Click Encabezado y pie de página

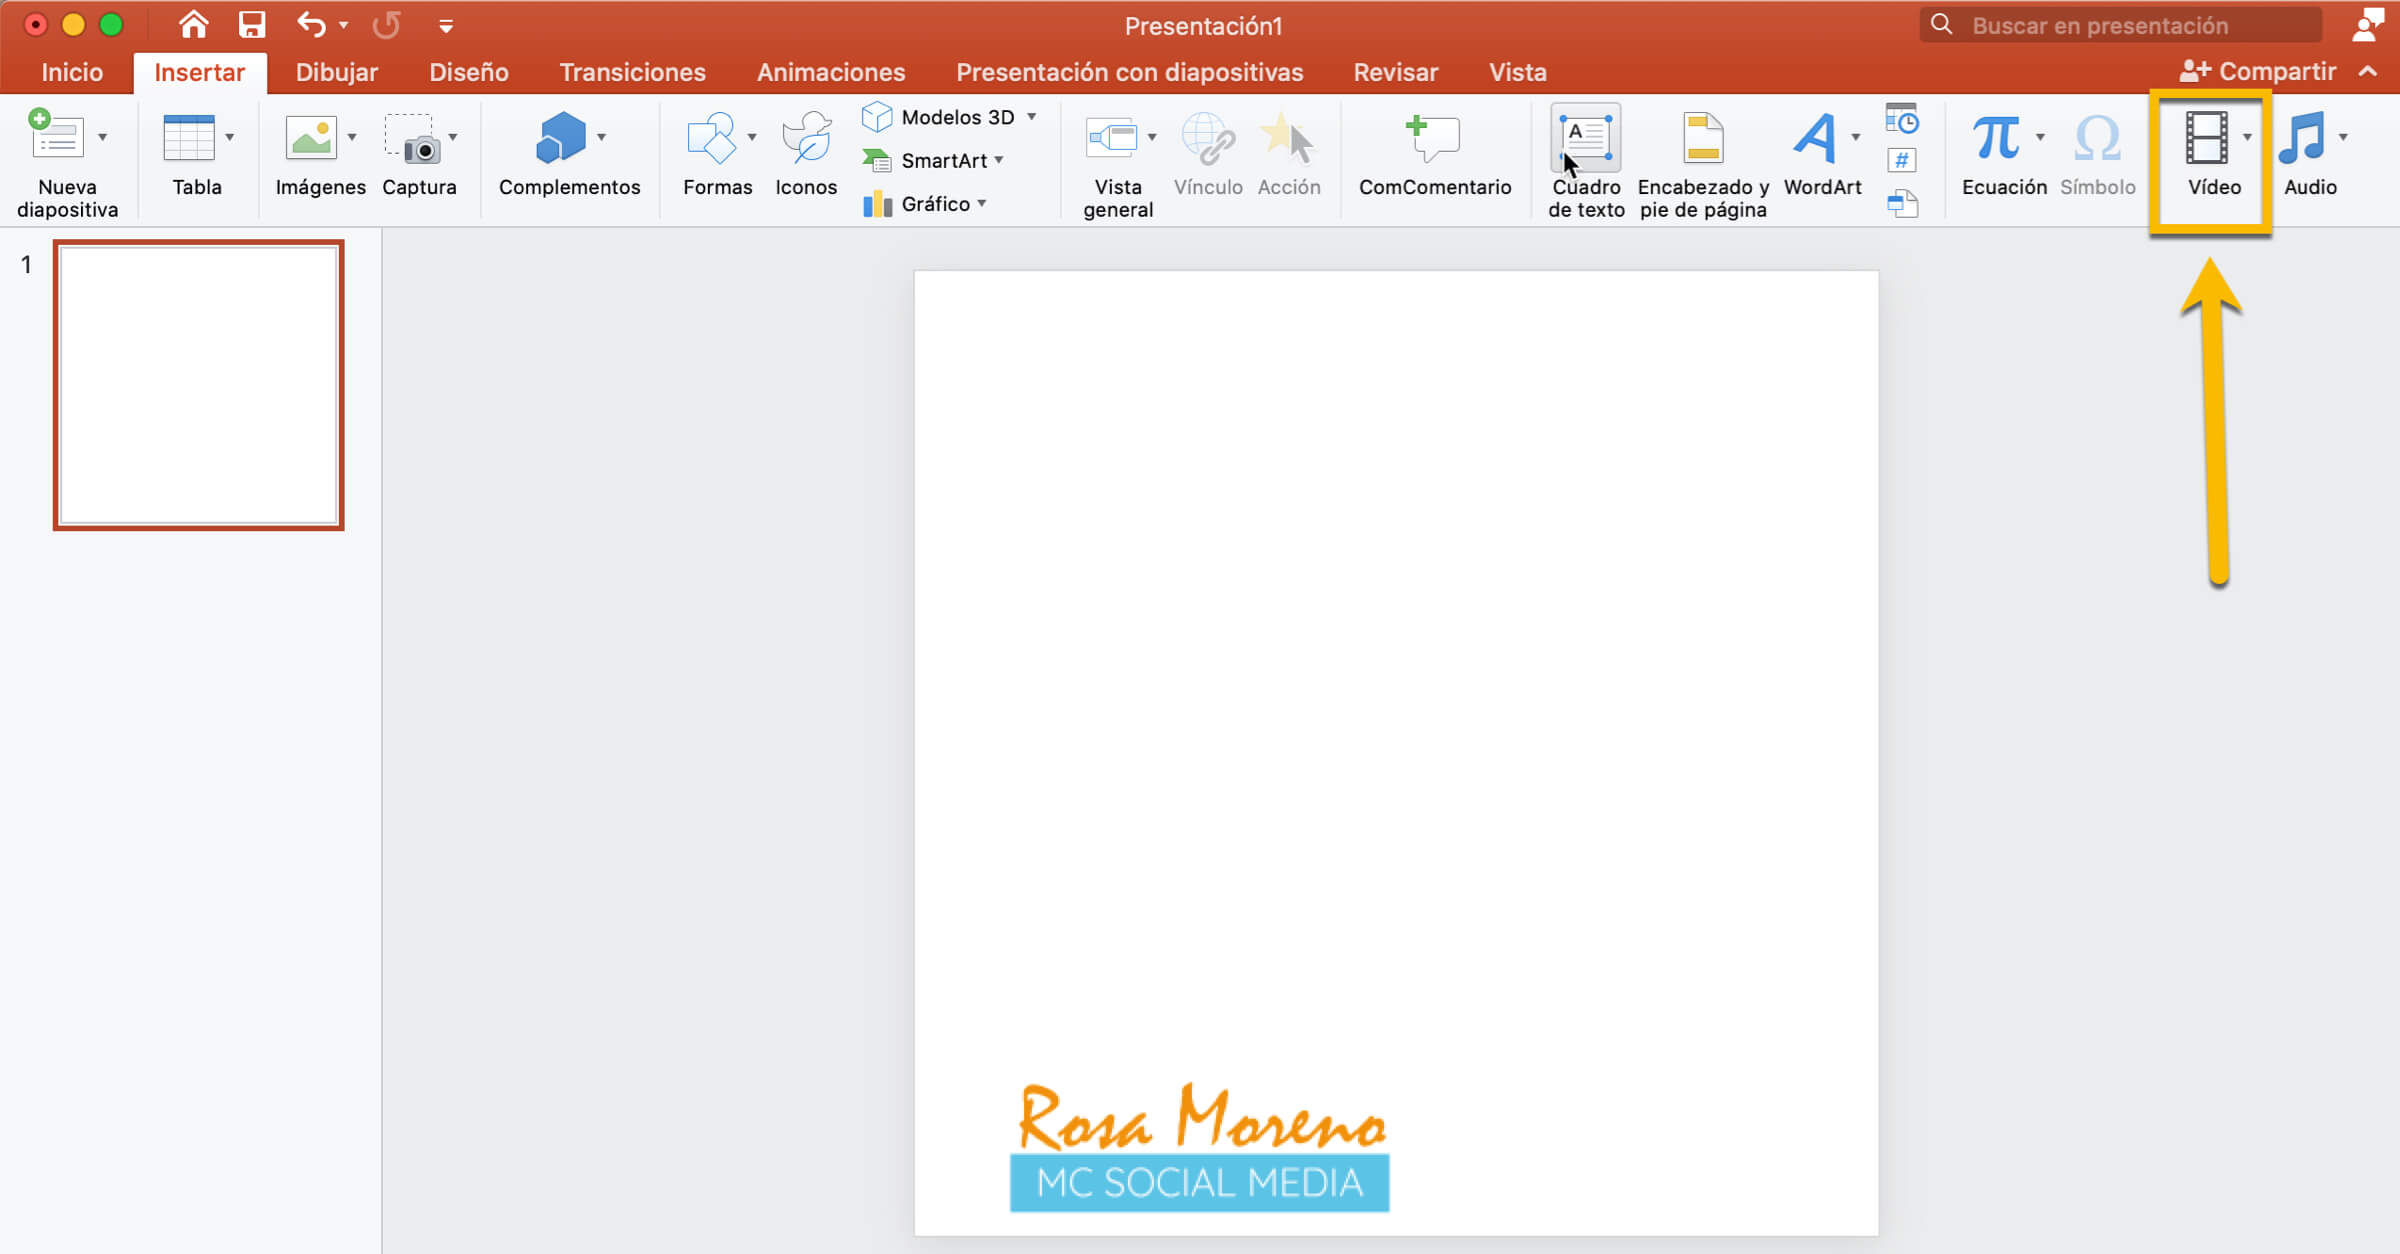(x=1702, y=139)
